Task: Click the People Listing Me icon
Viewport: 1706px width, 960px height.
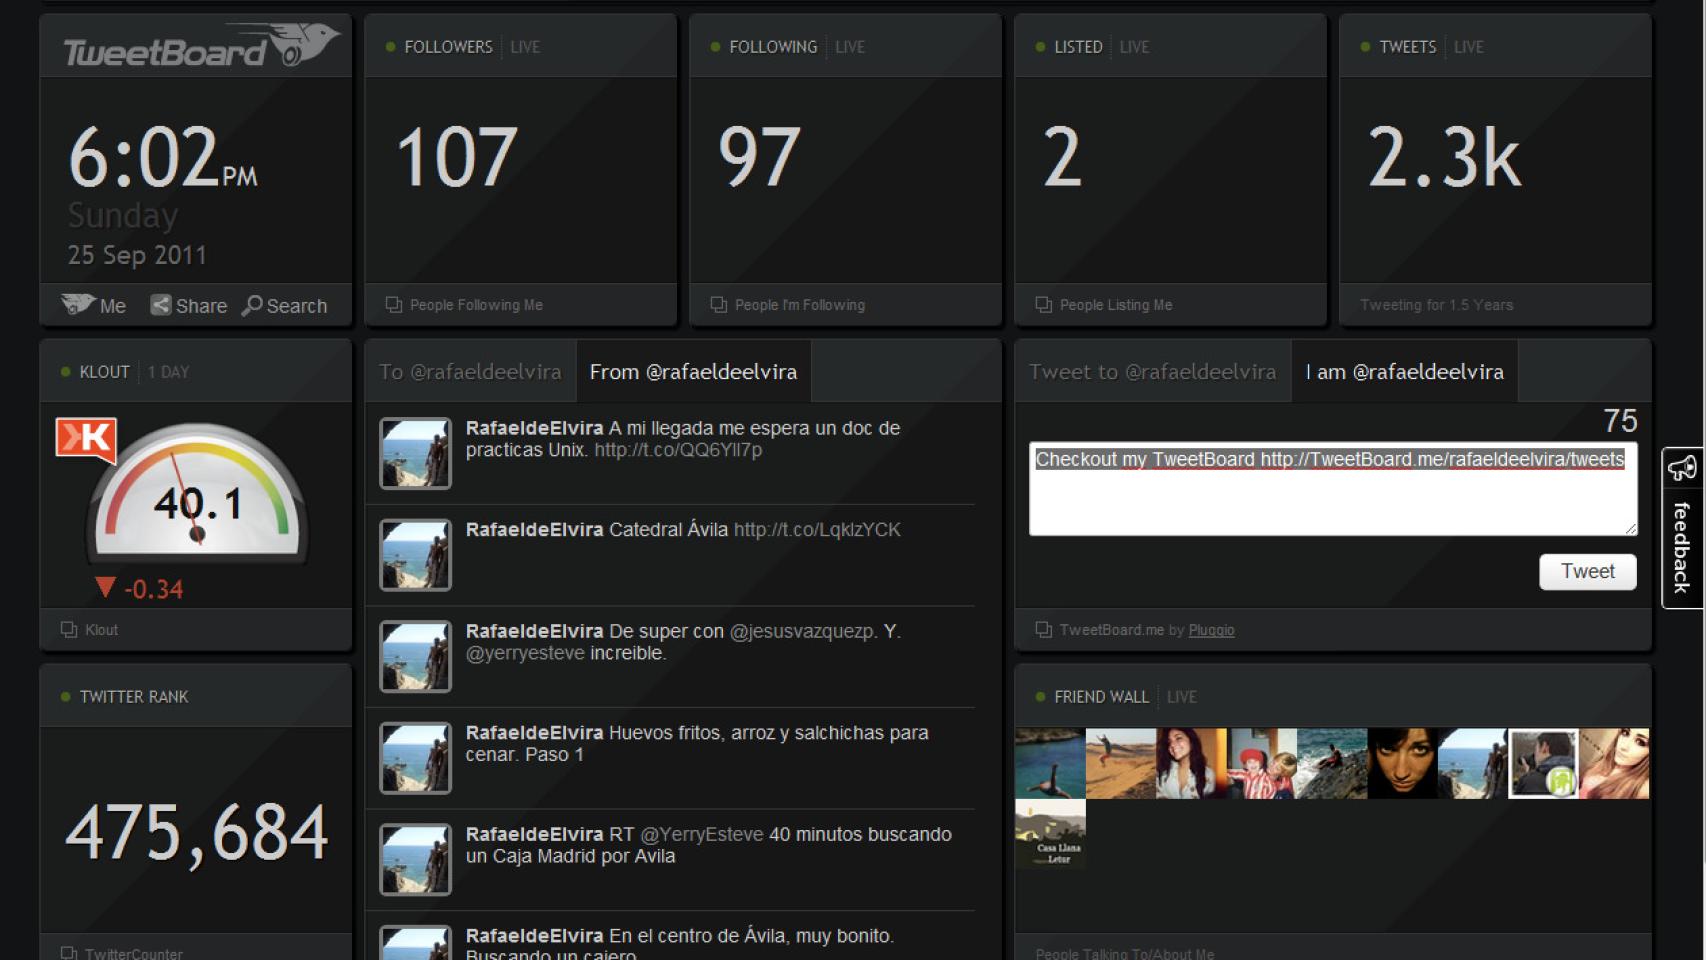Action: (1043, 304)
